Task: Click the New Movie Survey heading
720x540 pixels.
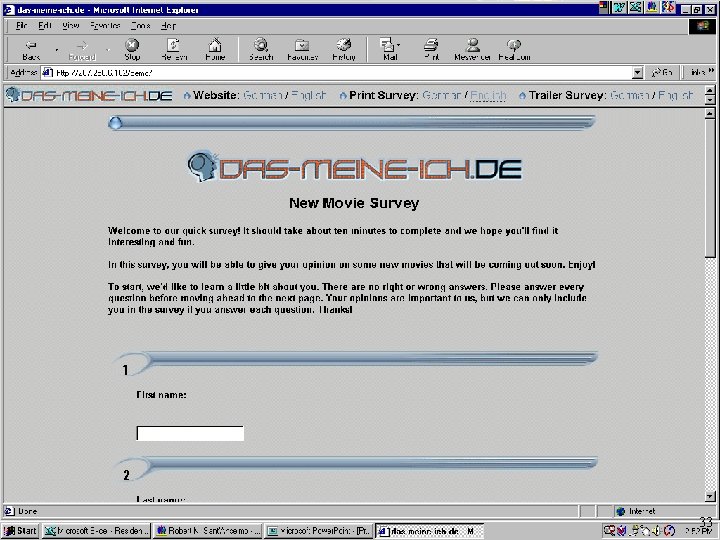Action: [354, 203]
